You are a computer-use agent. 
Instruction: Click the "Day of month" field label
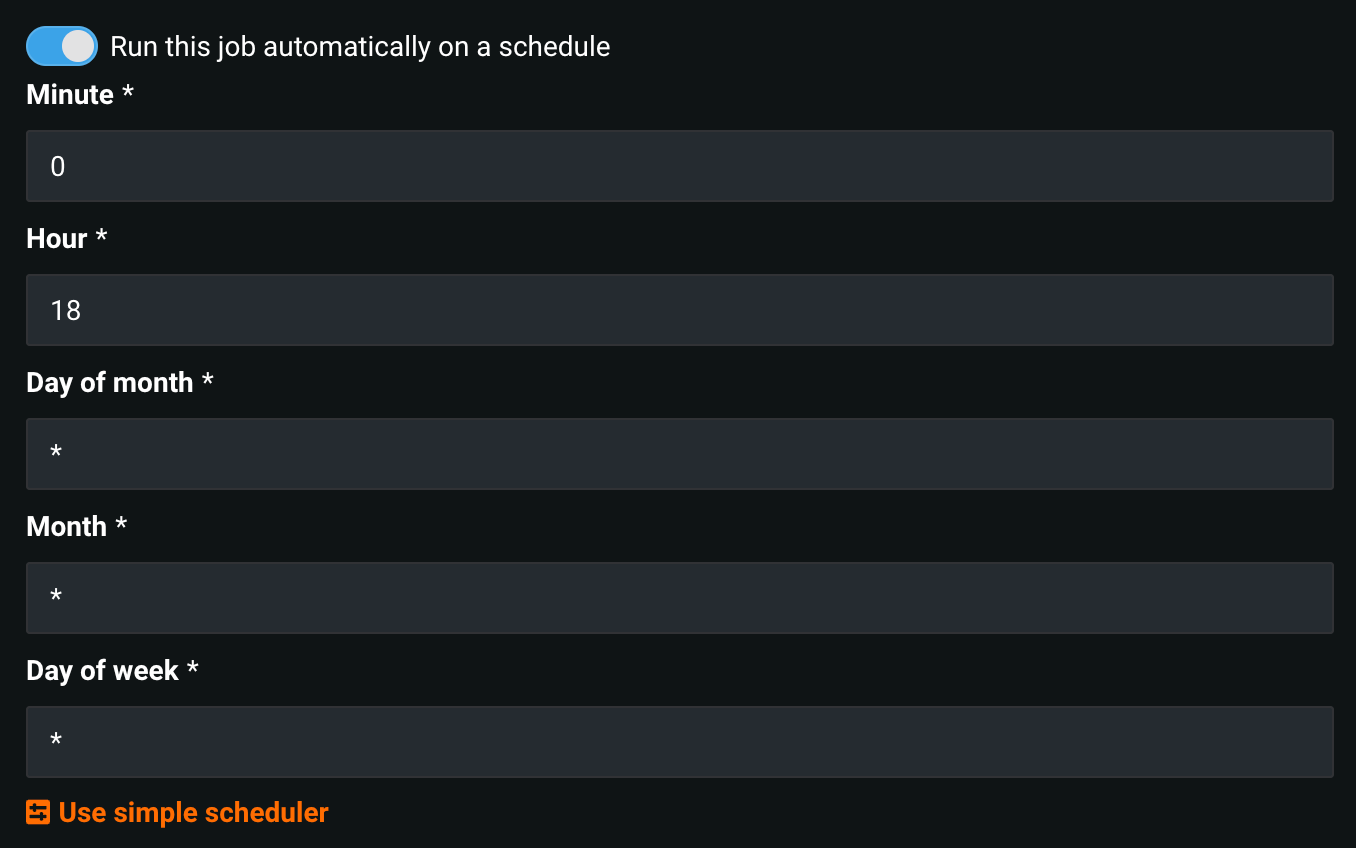point(110,382)
